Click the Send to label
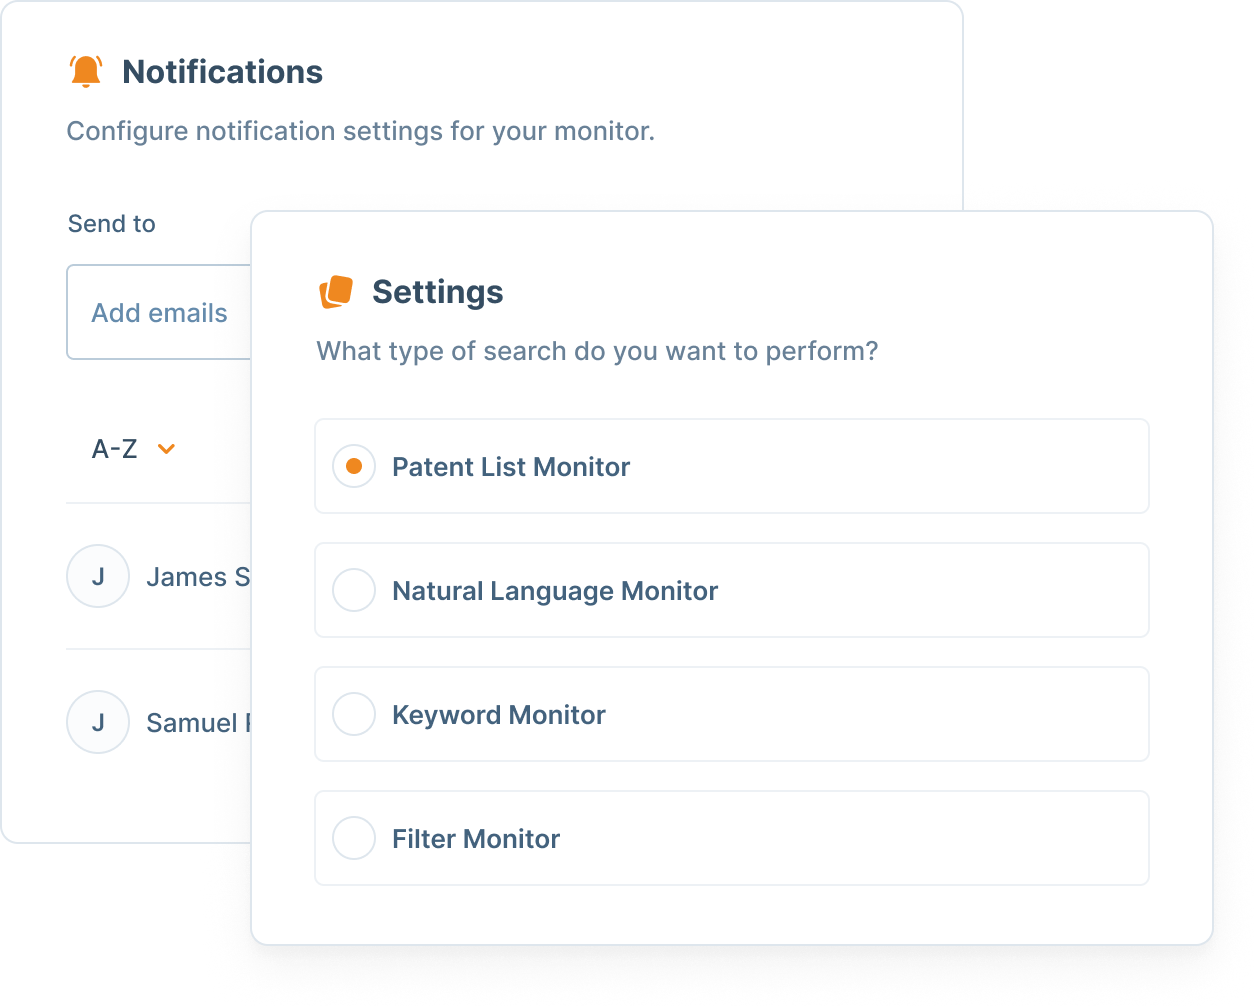This screenshot has height=1006, width=1254. coord(112,224)
